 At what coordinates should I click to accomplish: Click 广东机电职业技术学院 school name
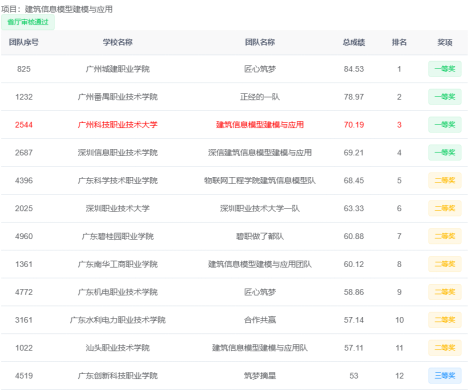[117, 292]
